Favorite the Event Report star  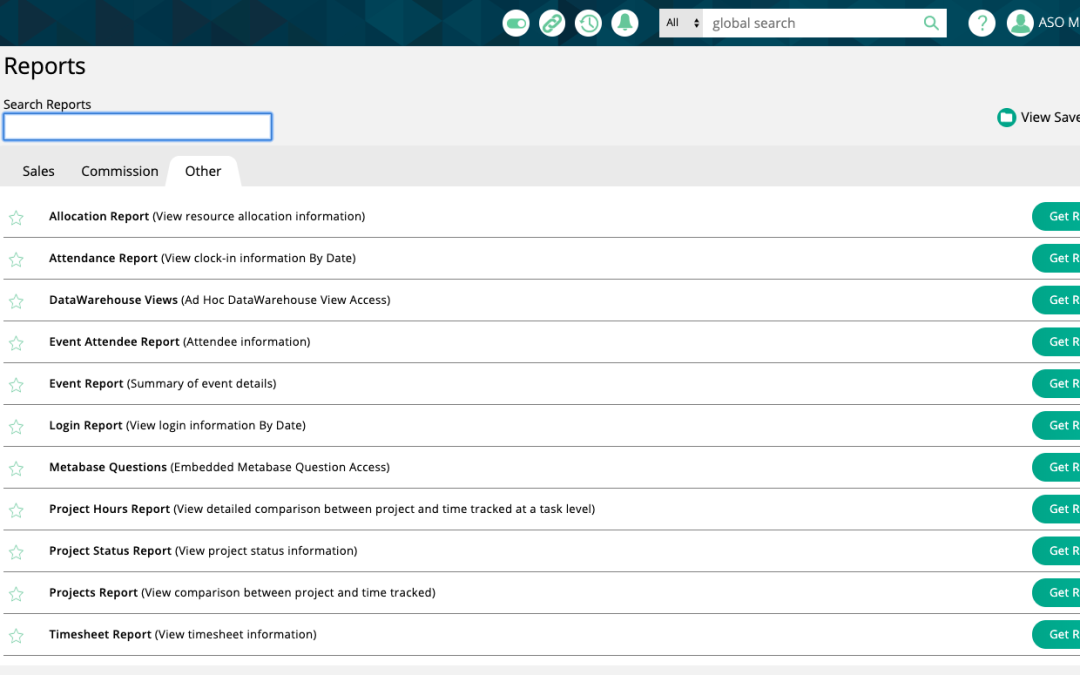point(17,385)
